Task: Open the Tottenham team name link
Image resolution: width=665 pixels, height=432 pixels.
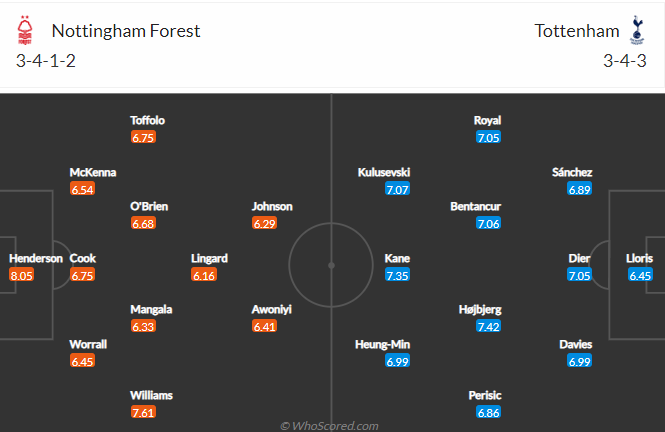Action: pyautogui.click(x=577, y=31)
